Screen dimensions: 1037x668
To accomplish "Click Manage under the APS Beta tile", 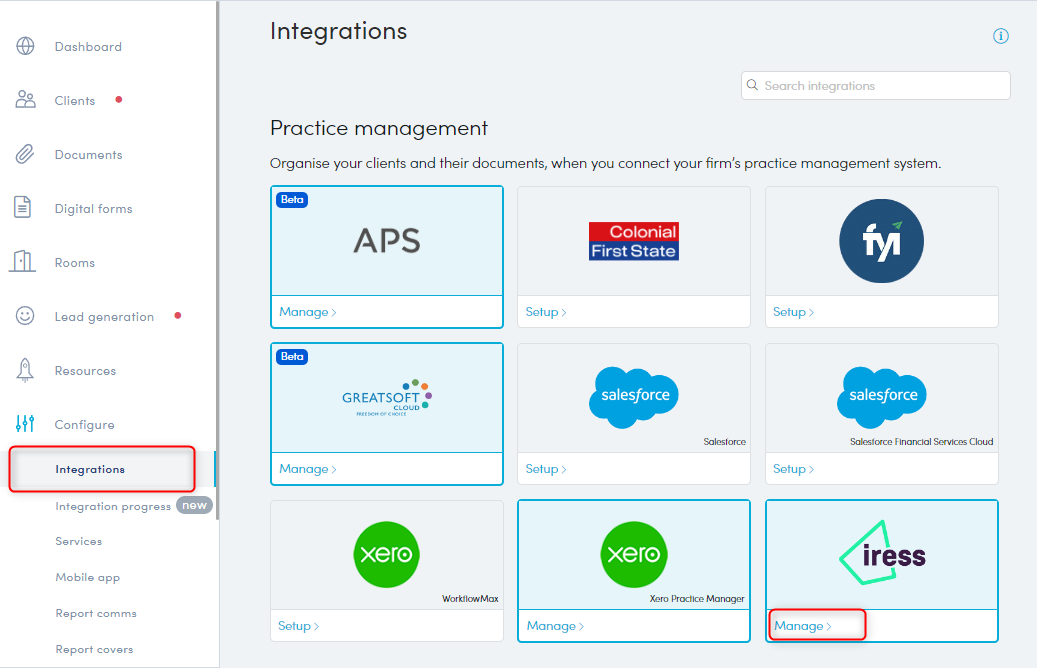I will (307, 311).
